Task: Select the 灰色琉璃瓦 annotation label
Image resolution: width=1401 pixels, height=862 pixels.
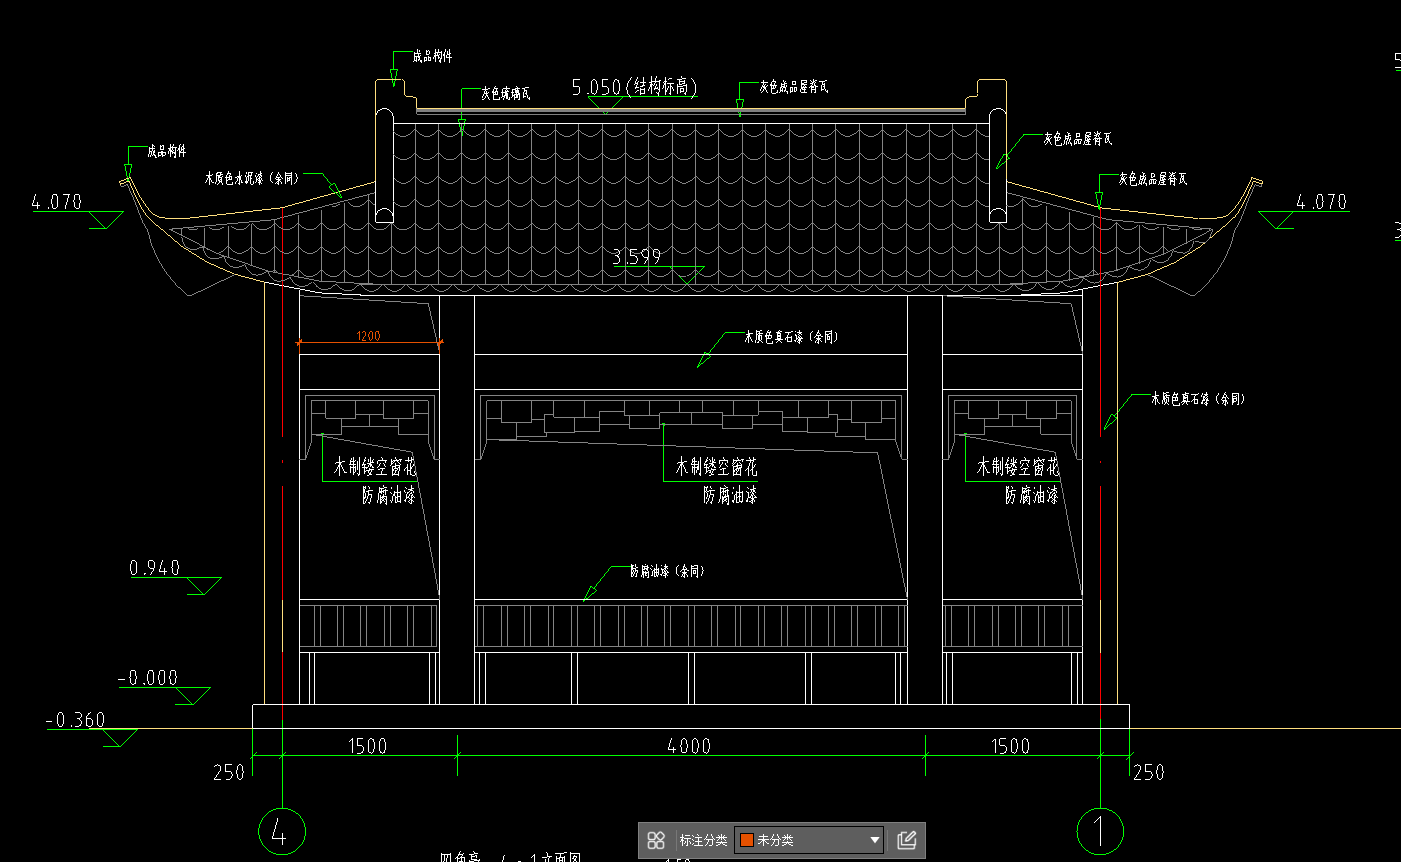Action: (505, 93)
